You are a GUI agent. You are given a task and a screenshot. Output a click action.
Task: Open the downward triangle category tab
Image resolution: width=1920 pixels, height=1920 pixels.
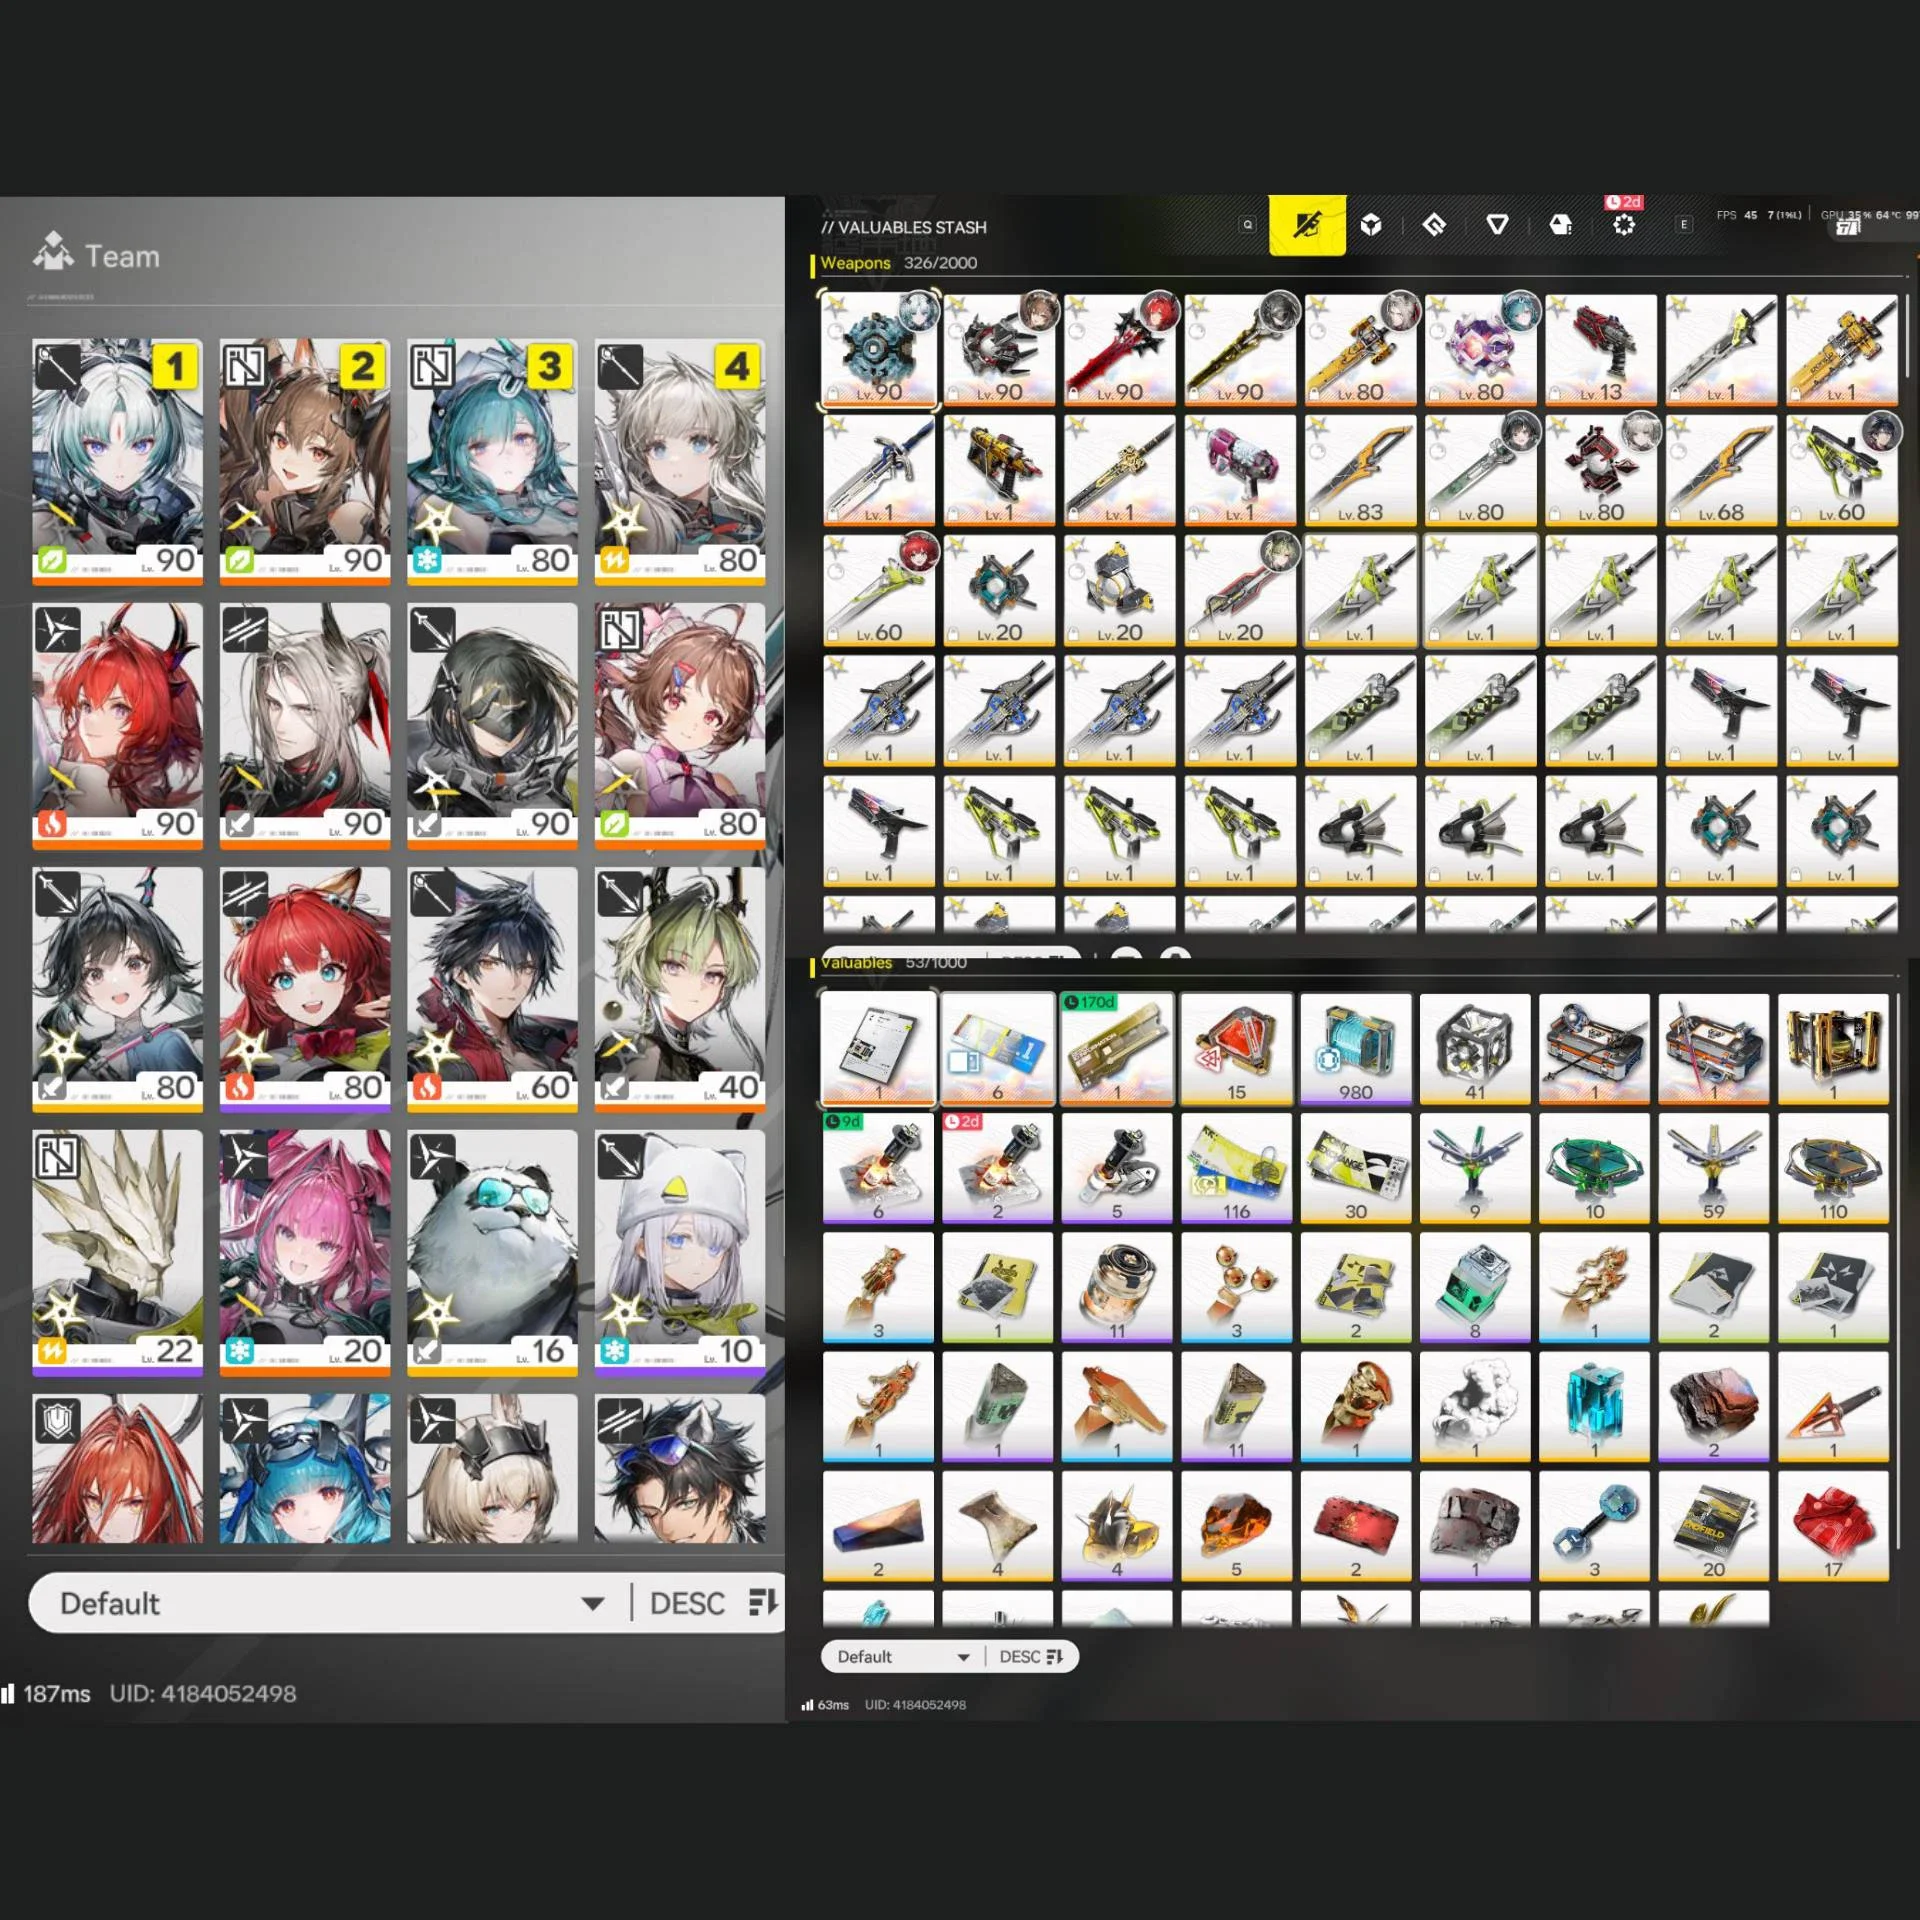tap(1497, 225)
